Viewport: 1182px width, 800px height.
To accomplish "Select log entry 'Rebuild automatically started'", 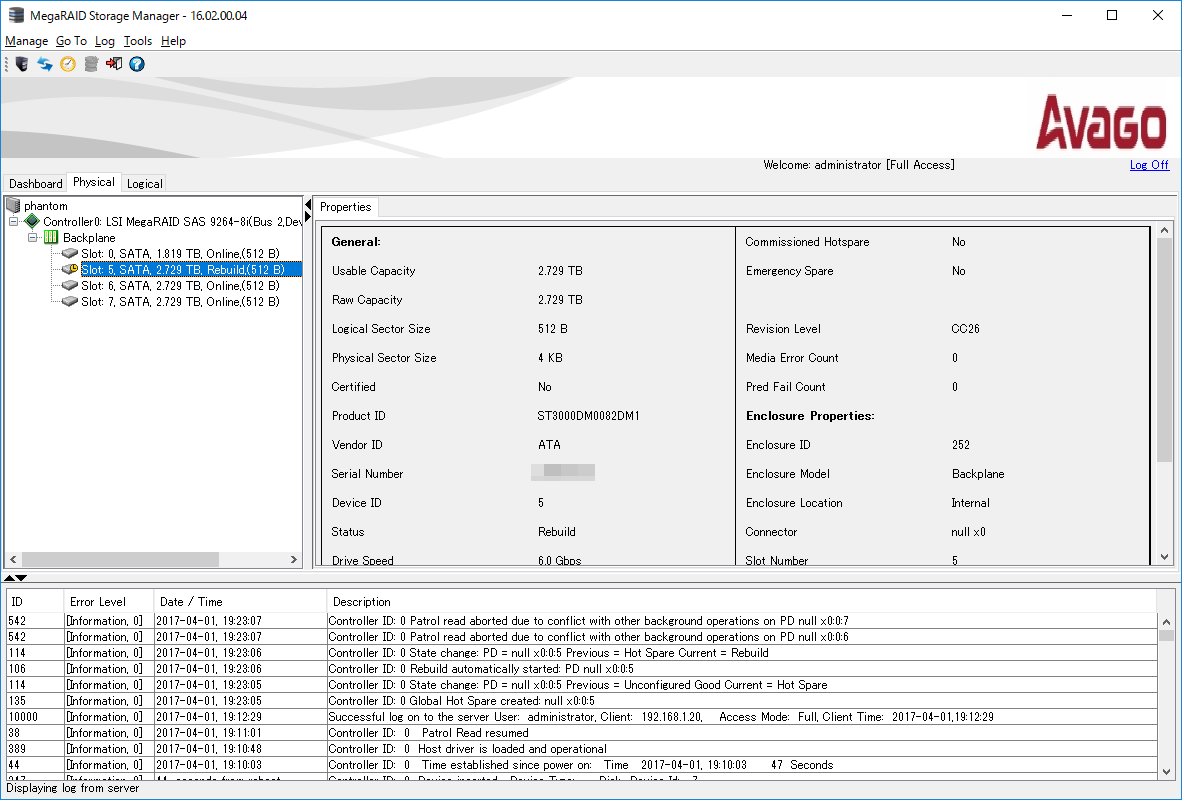I will pyautogui.click(x=582, y=669).
